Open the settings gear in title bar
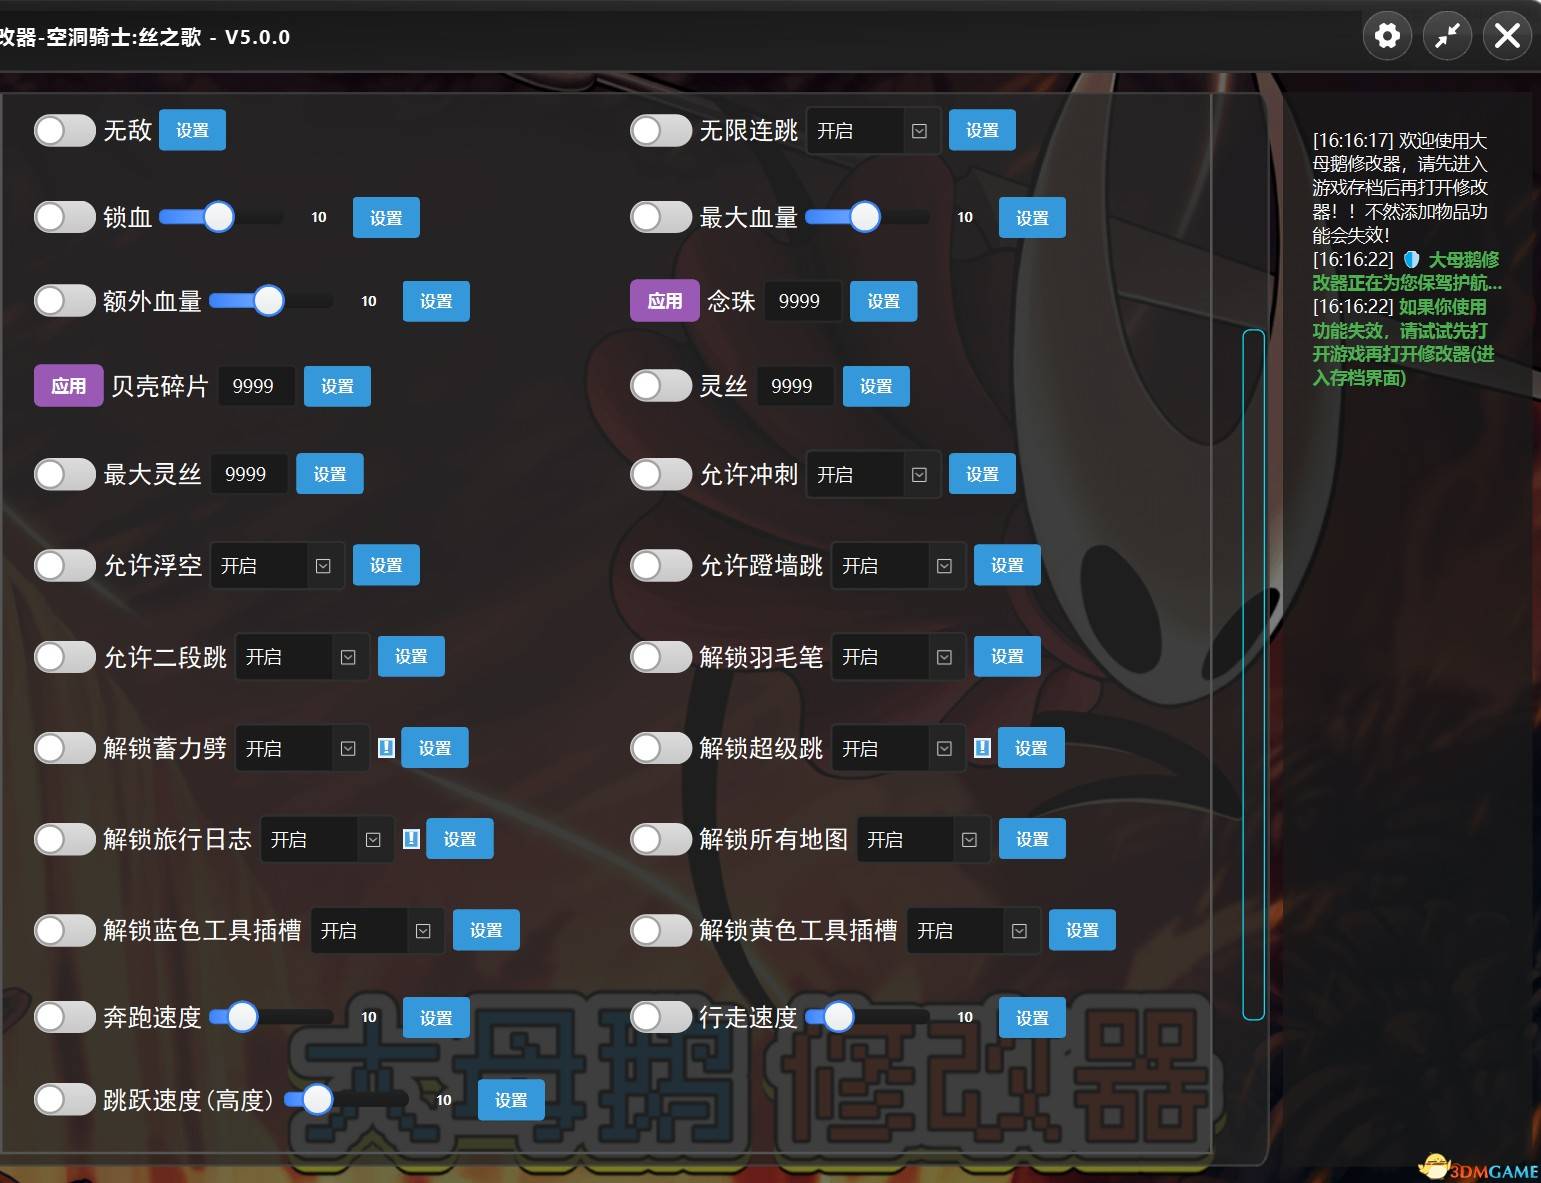1541x1183 pixels. tap(1387, 37)
